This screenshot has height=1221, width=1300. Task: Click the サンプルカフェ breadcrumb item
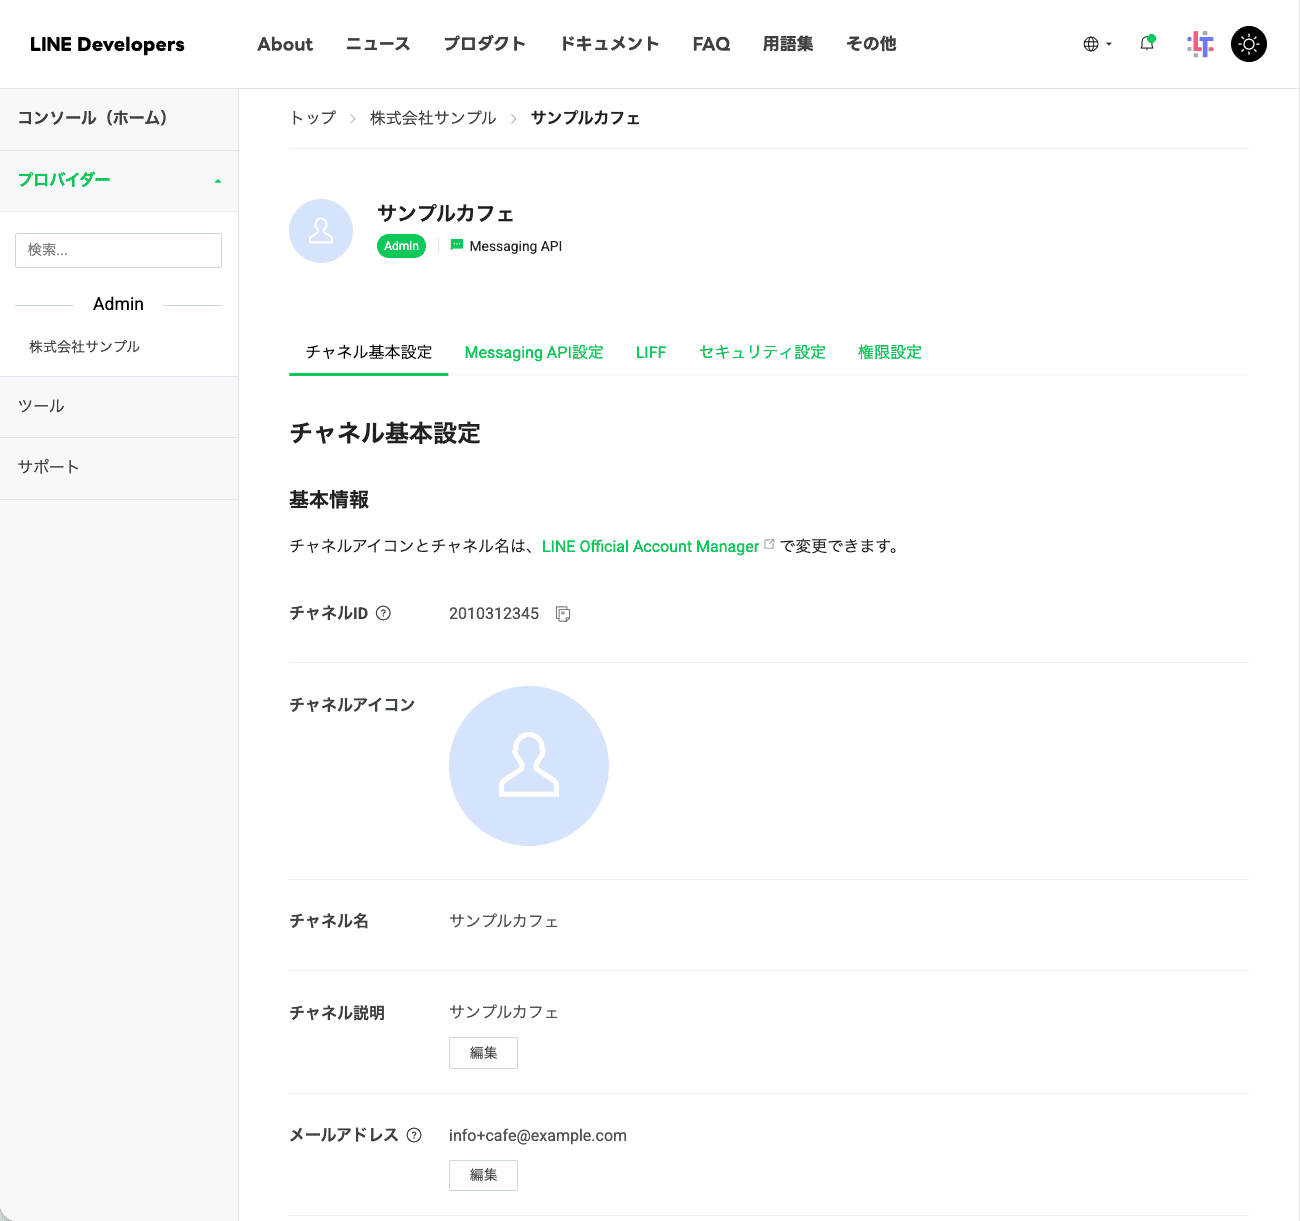pos(585,118)
